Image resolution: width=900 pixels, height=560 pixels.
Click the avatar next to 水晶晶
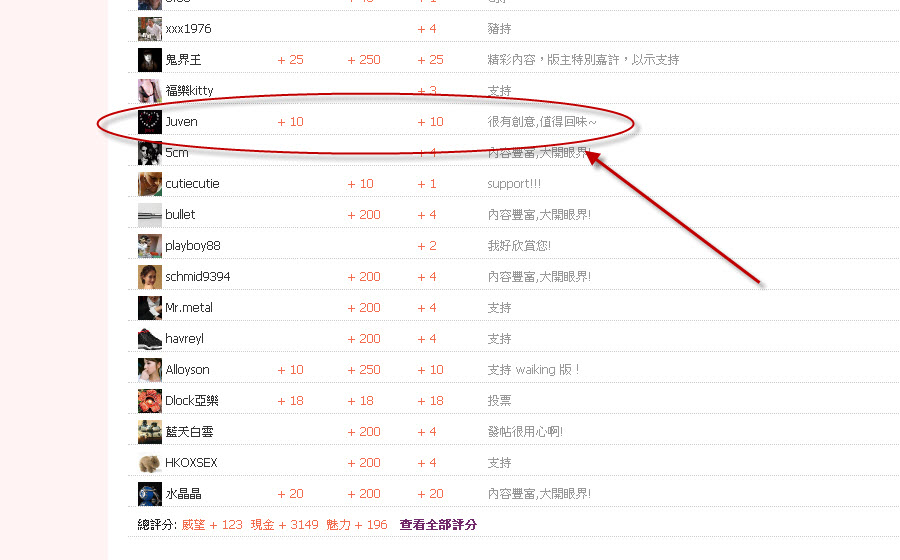pyautogui.click(x=149, y=494)
